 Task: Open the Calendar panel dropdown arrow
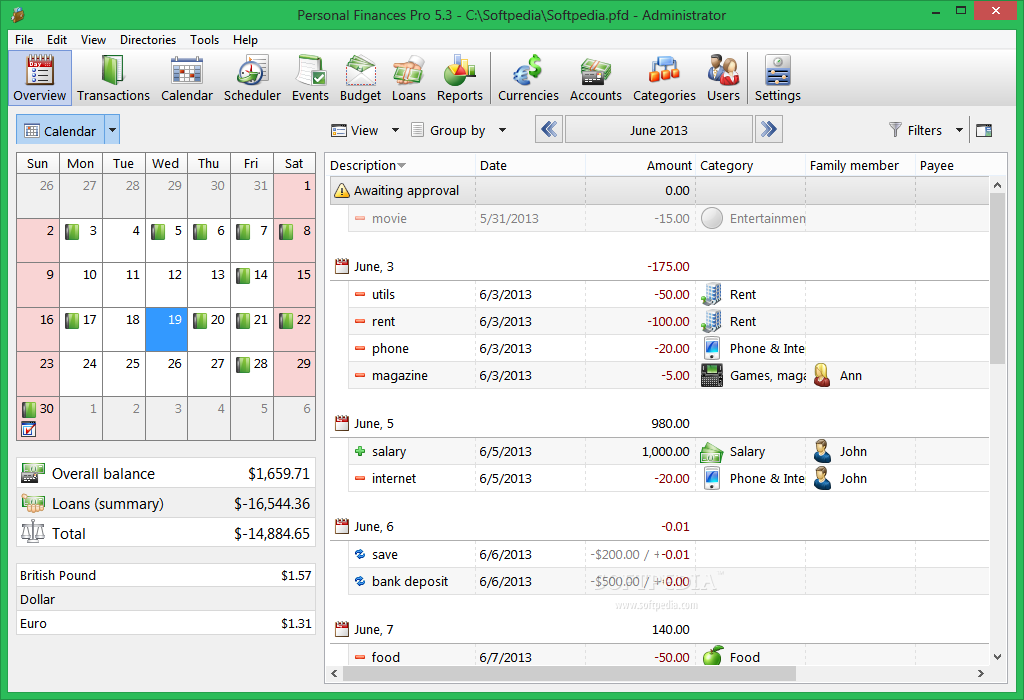click(112, 131)
